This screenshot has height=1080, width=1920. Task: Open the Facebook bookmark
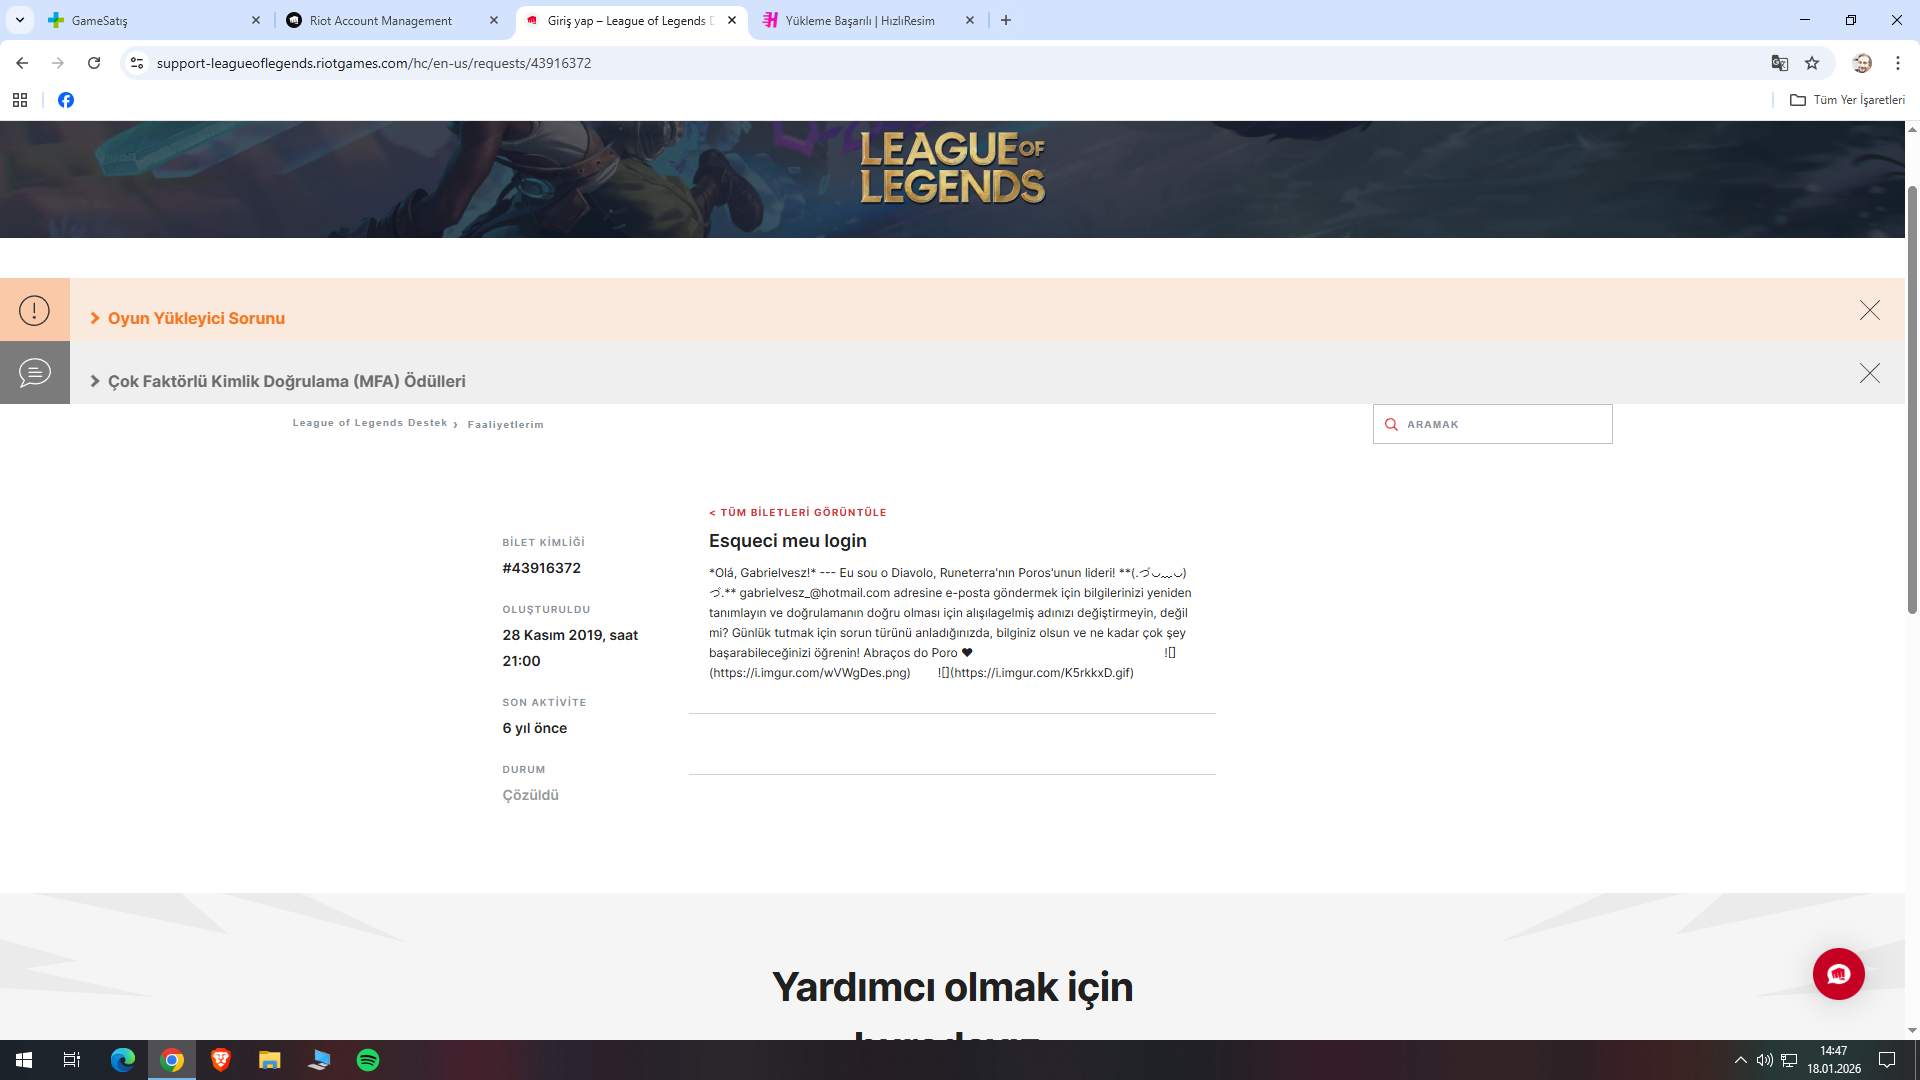click(66, 100)
